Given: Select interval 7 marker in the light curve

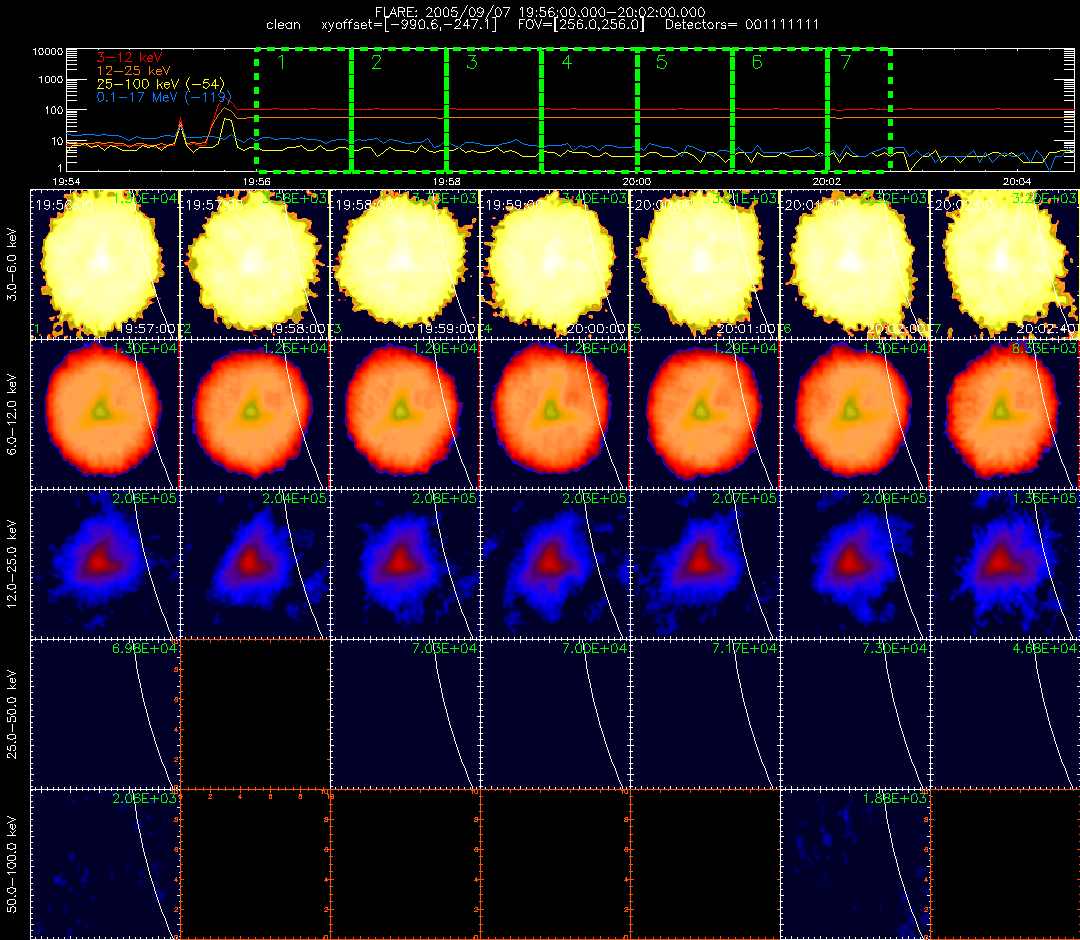Looking at the screenshot, I should coord(846,63).
